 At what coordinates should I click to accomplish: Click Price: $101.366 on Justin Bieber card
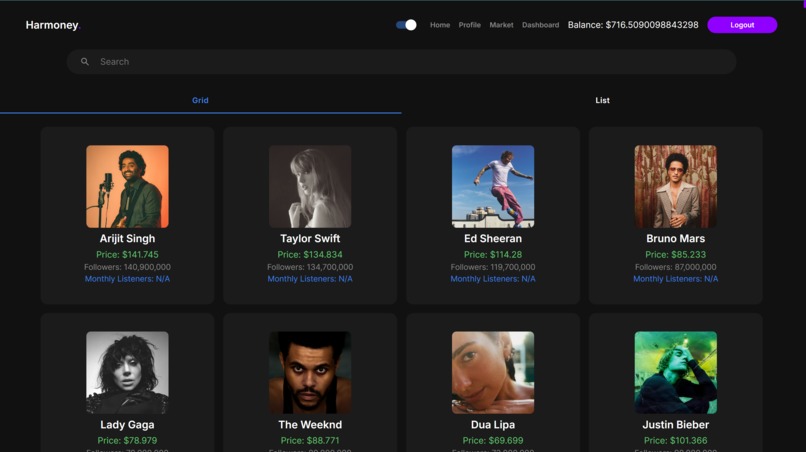pos(675,441)
